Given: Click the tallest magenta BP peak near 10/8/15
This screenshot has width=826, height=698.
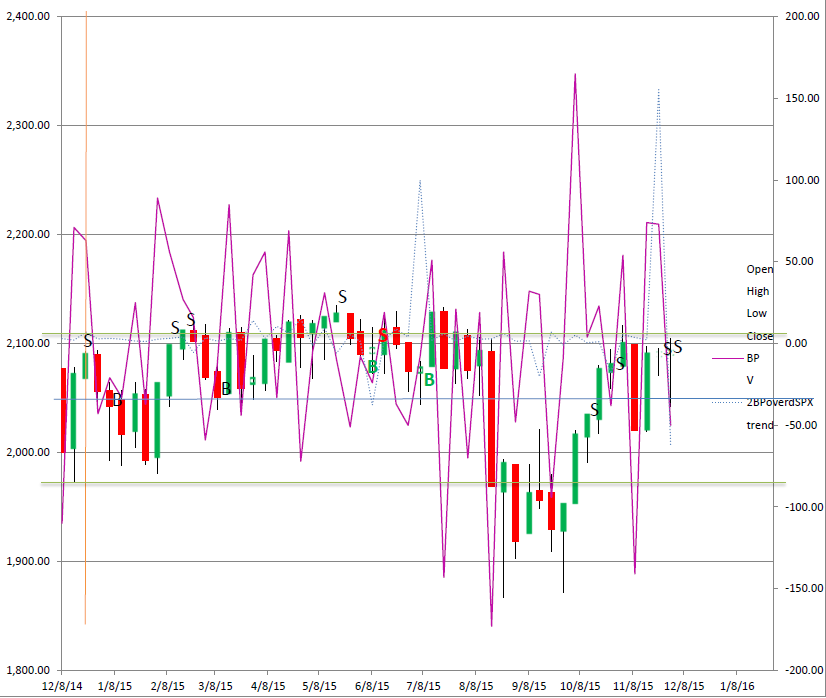Looking at the screenshot, I should [x=575, y=74].
